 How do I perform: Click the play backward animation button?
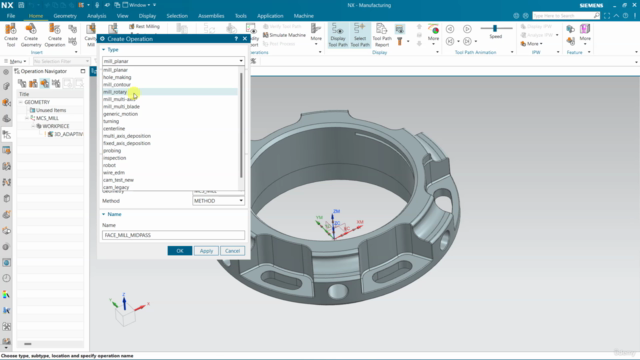tap(450, 29)
